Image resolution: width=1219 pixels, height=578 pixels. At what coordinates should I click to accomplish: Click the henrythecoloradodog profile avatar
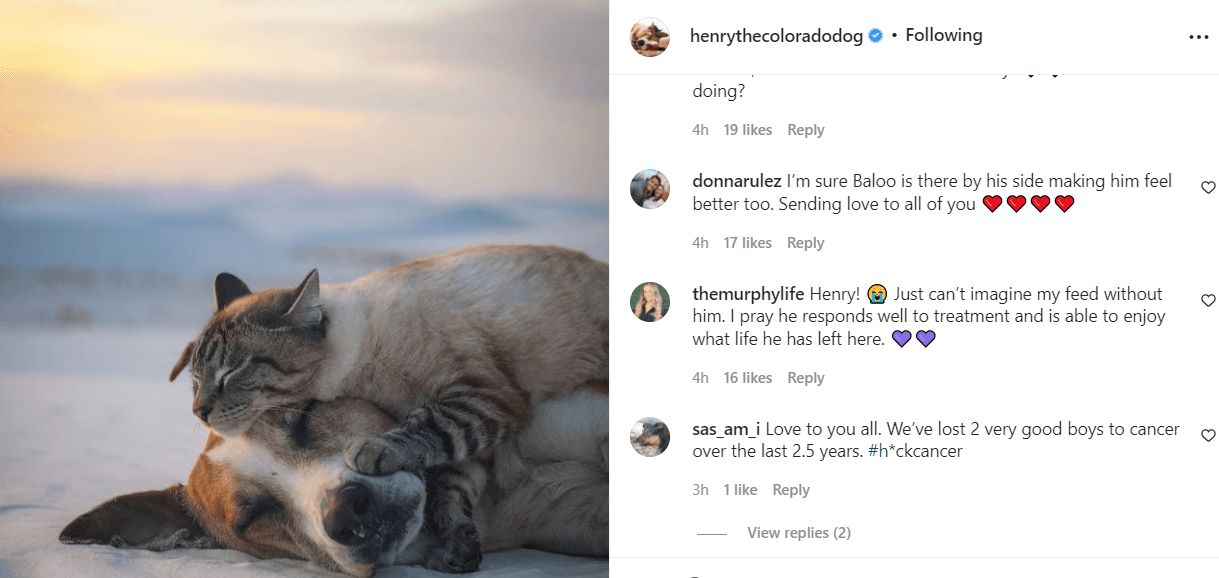coord(650,37)
